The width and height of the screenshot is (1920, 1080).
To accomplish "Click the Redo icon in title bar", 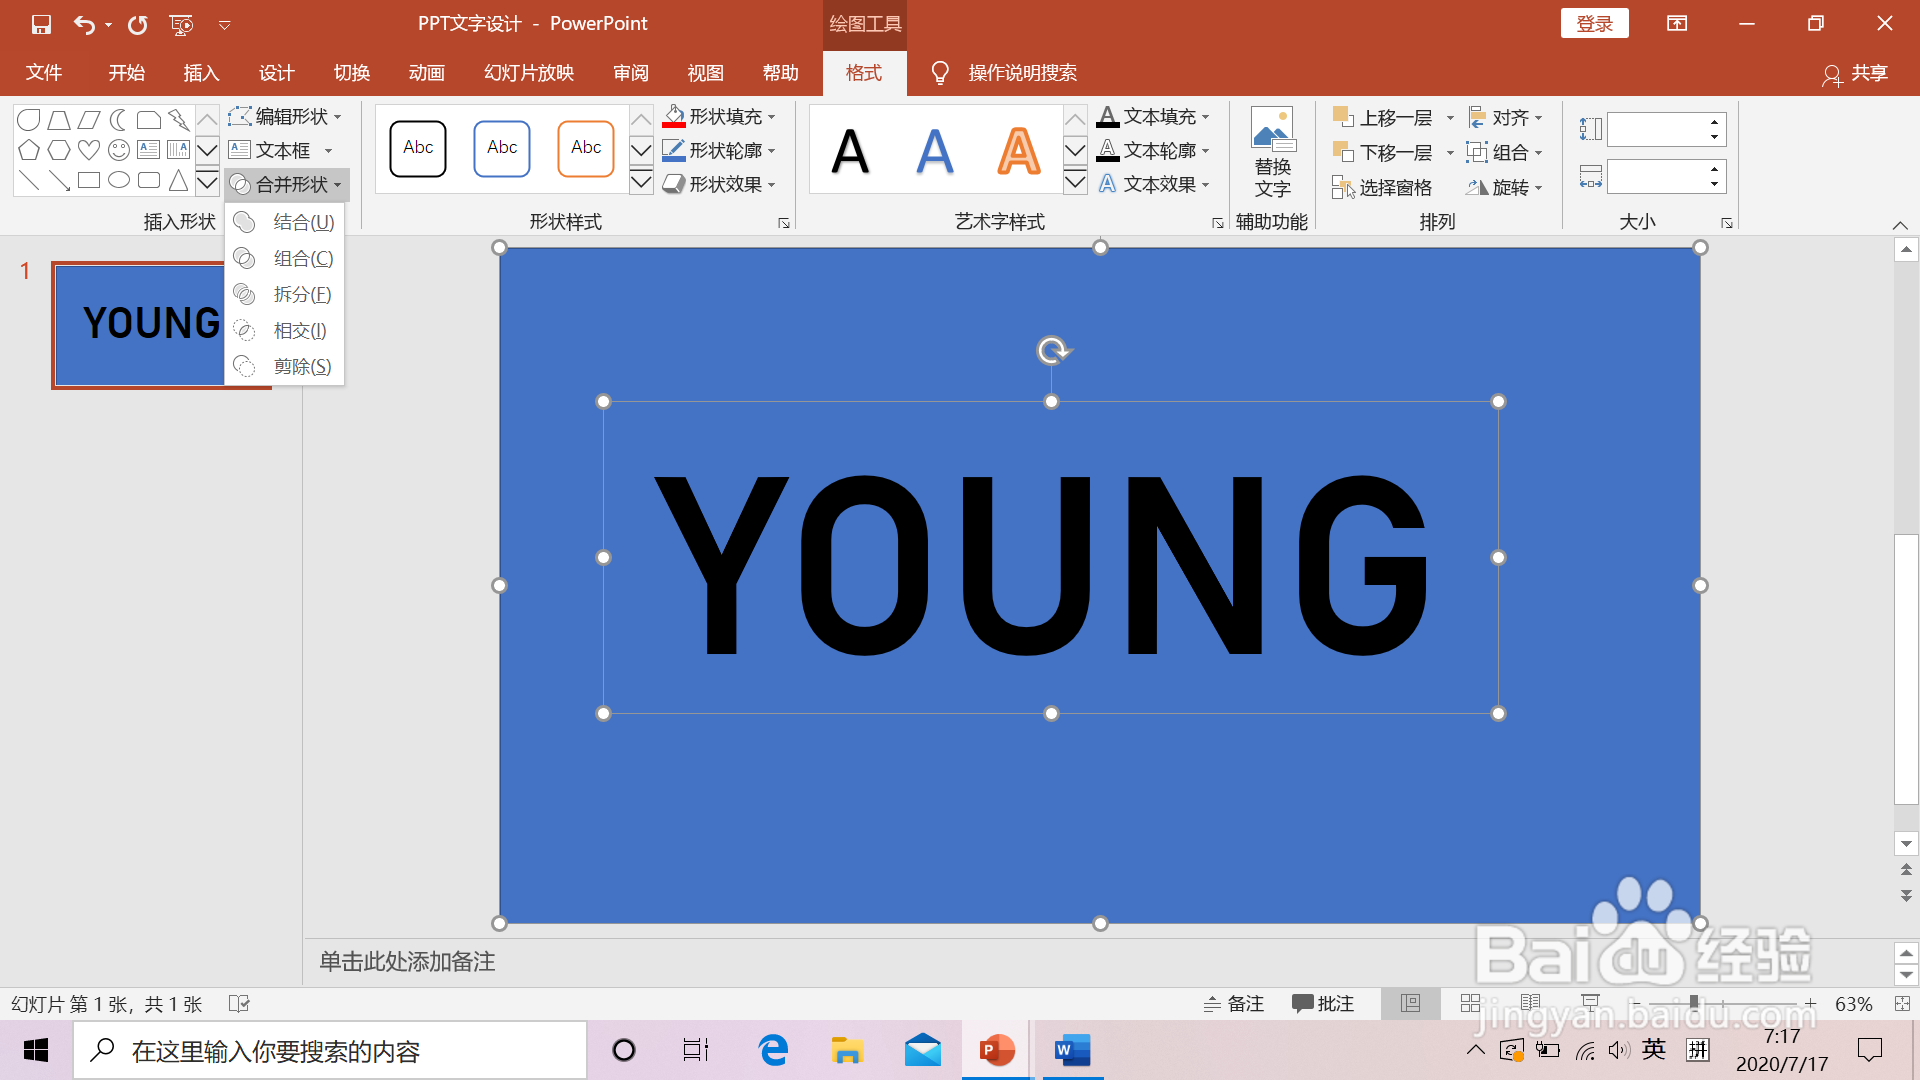I will (x=137, y=24).
